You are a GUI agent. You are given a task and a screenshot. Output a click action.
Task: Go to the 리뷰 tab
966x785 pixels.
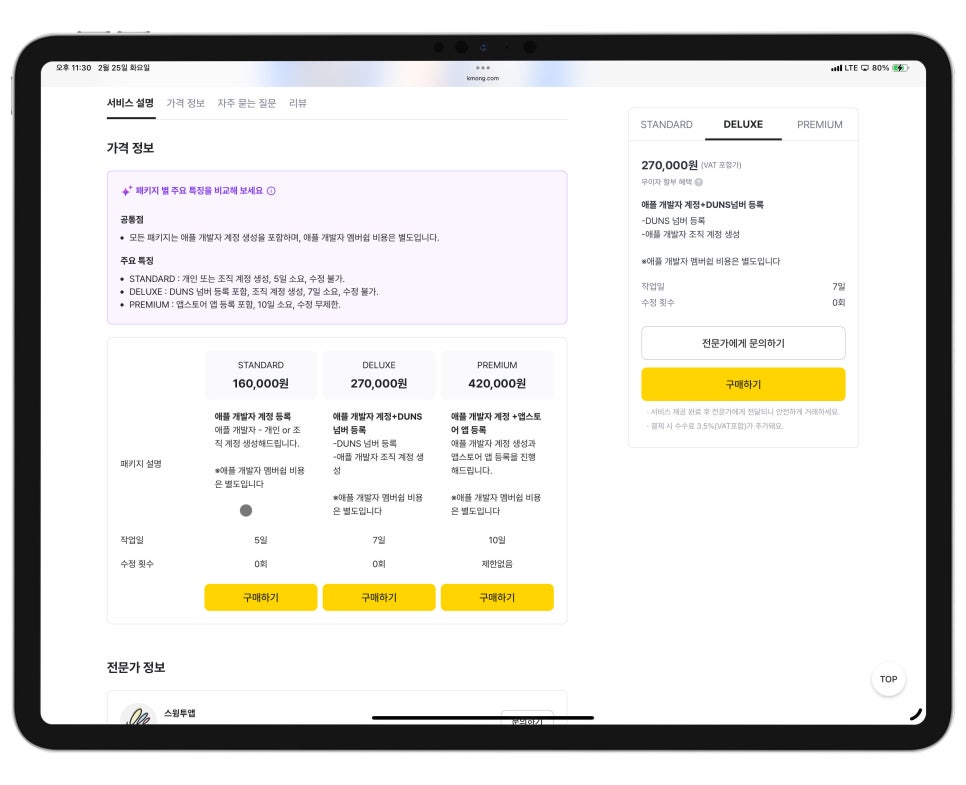(298, 103)
